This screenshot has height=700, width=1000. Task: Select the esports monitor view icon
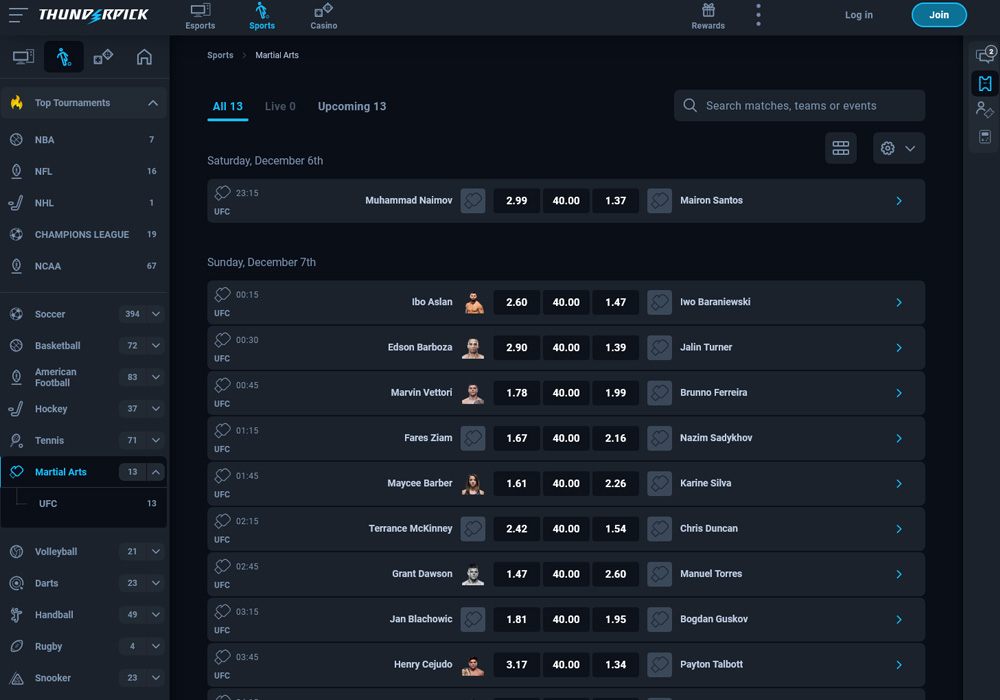pyautogui.click(x=23, y=57)
